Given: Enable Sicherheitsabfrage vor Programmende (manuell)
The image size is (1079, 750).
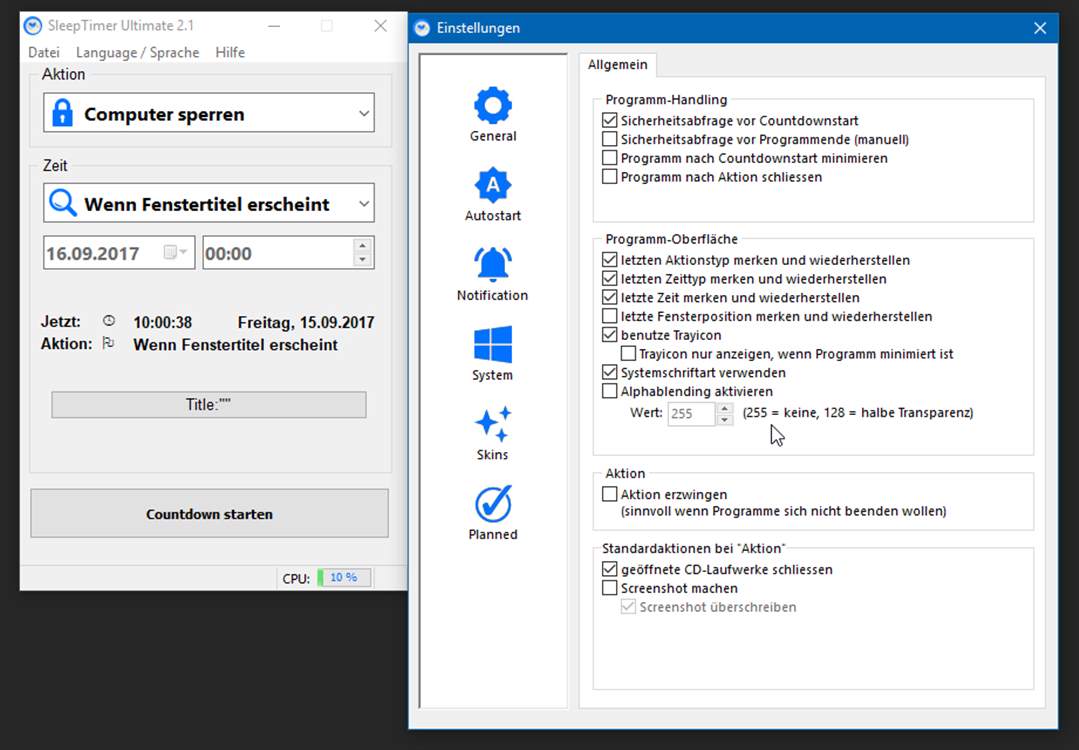Looking at the screenshot, I should [609, 139].
